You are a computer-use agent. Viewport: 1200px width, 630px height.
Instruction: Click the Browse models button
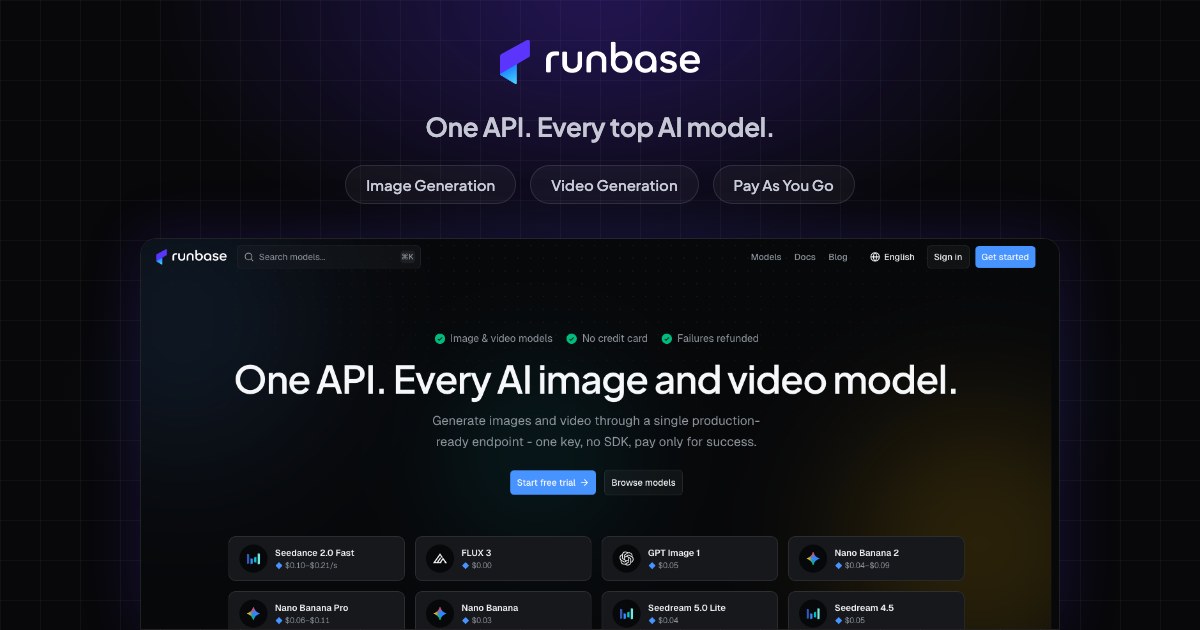tap(643, 483)
